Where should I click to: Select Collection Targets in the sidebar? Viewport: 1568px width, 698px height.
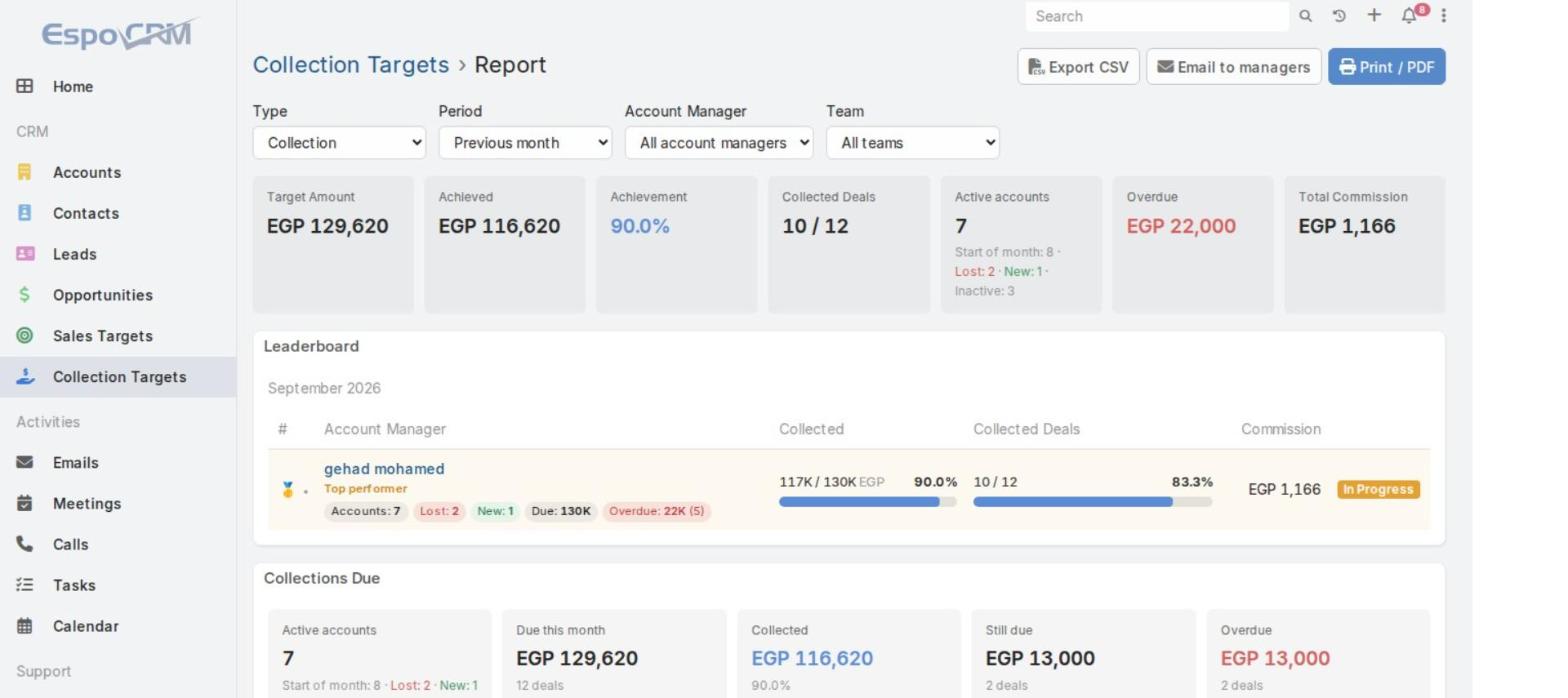coord(118,377)
